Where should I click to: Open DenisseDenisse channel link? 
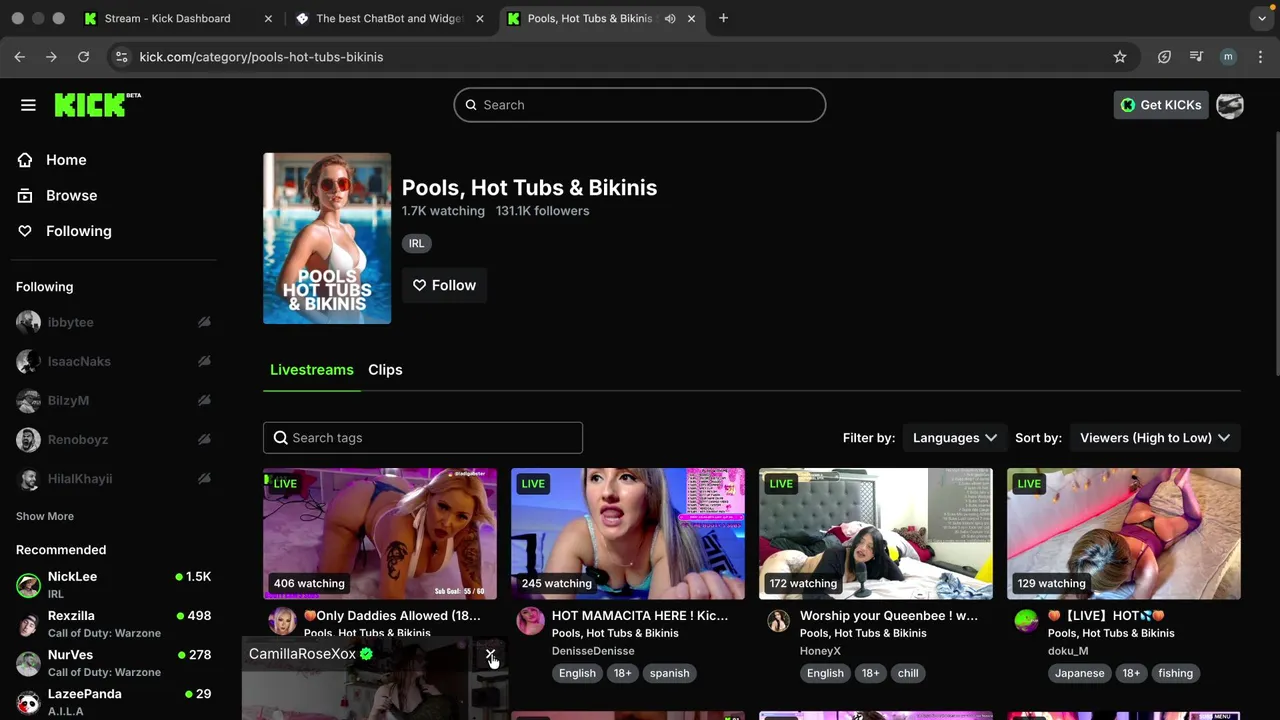pos(593,651)
